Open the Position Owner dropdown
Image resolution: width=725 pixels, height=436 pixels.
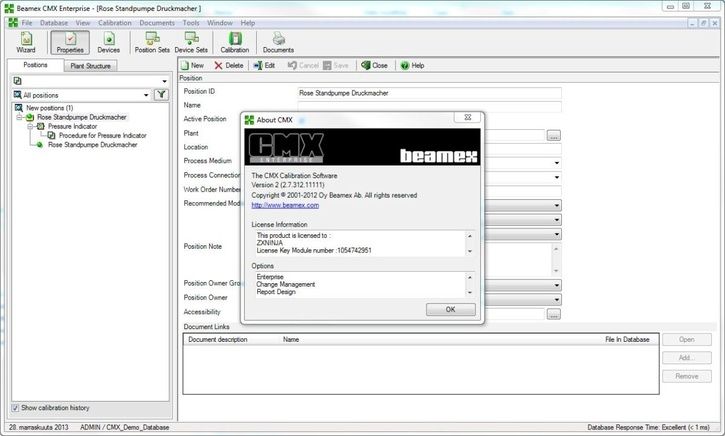point(557,300)
